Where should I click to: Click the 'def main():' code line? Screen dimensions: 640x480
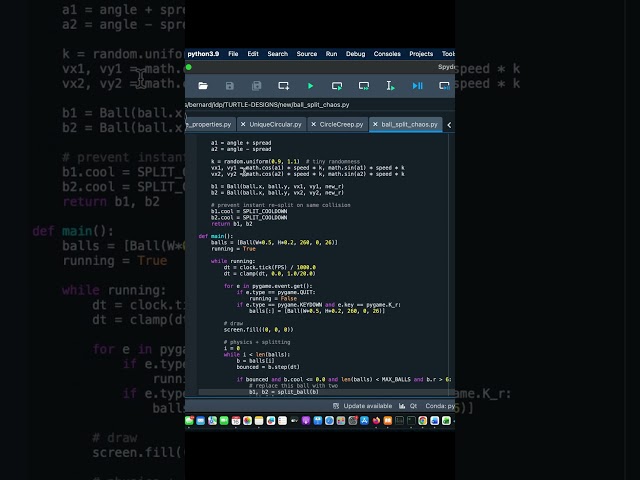pyautogui.click(x=216, y=236)
